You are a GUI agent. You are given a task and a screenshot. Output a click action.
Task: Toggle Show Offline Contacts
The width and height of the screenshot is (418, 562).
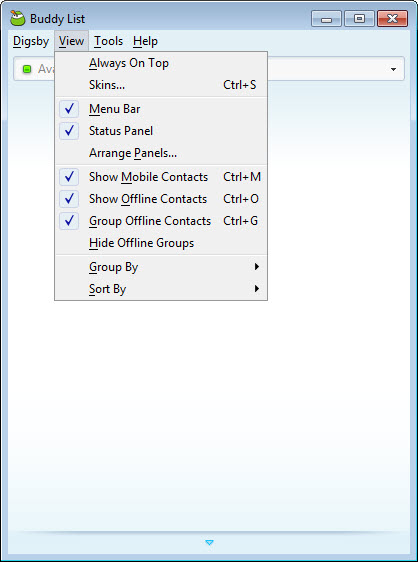161,199
